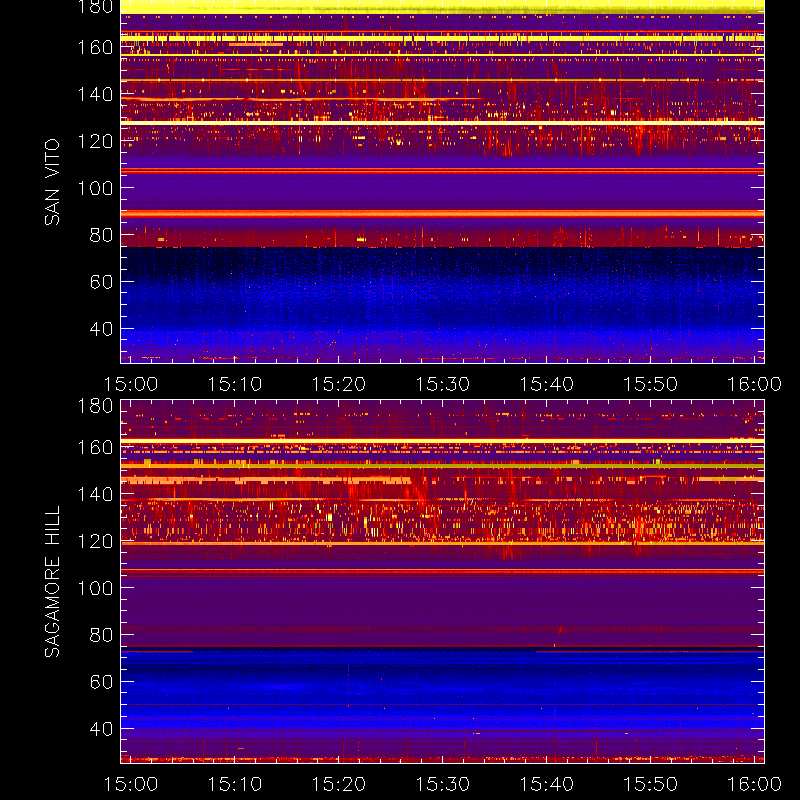Screen dimensions: 800x800
Task: Click the SAN VITO axis label
Action: pyautogui.click(x=52, y=182)
